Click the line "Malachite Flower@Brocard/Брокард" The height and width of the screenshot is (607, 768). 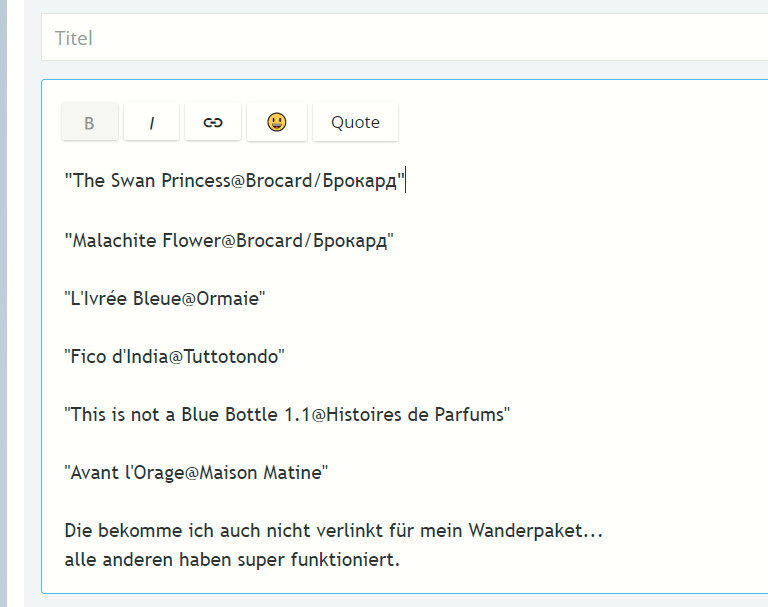coord(229,241)
